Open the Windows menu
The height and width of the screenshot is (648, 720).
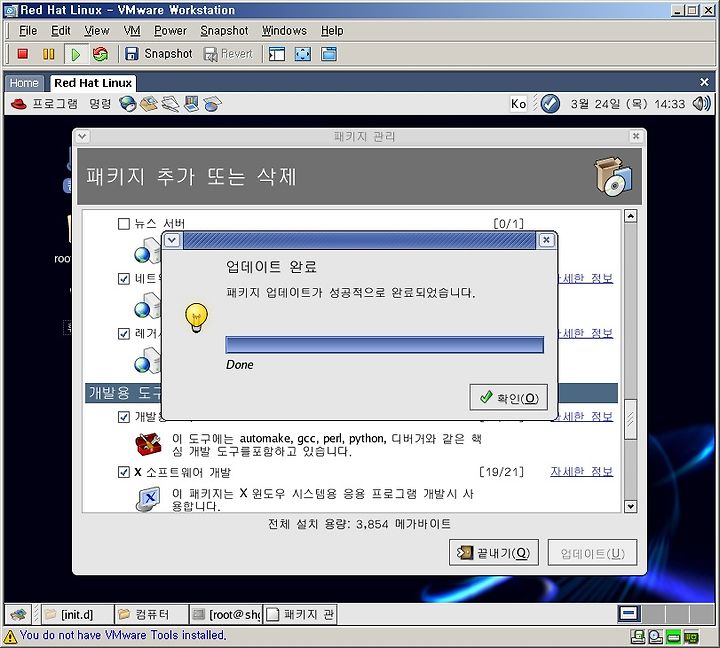click(284, 31)
